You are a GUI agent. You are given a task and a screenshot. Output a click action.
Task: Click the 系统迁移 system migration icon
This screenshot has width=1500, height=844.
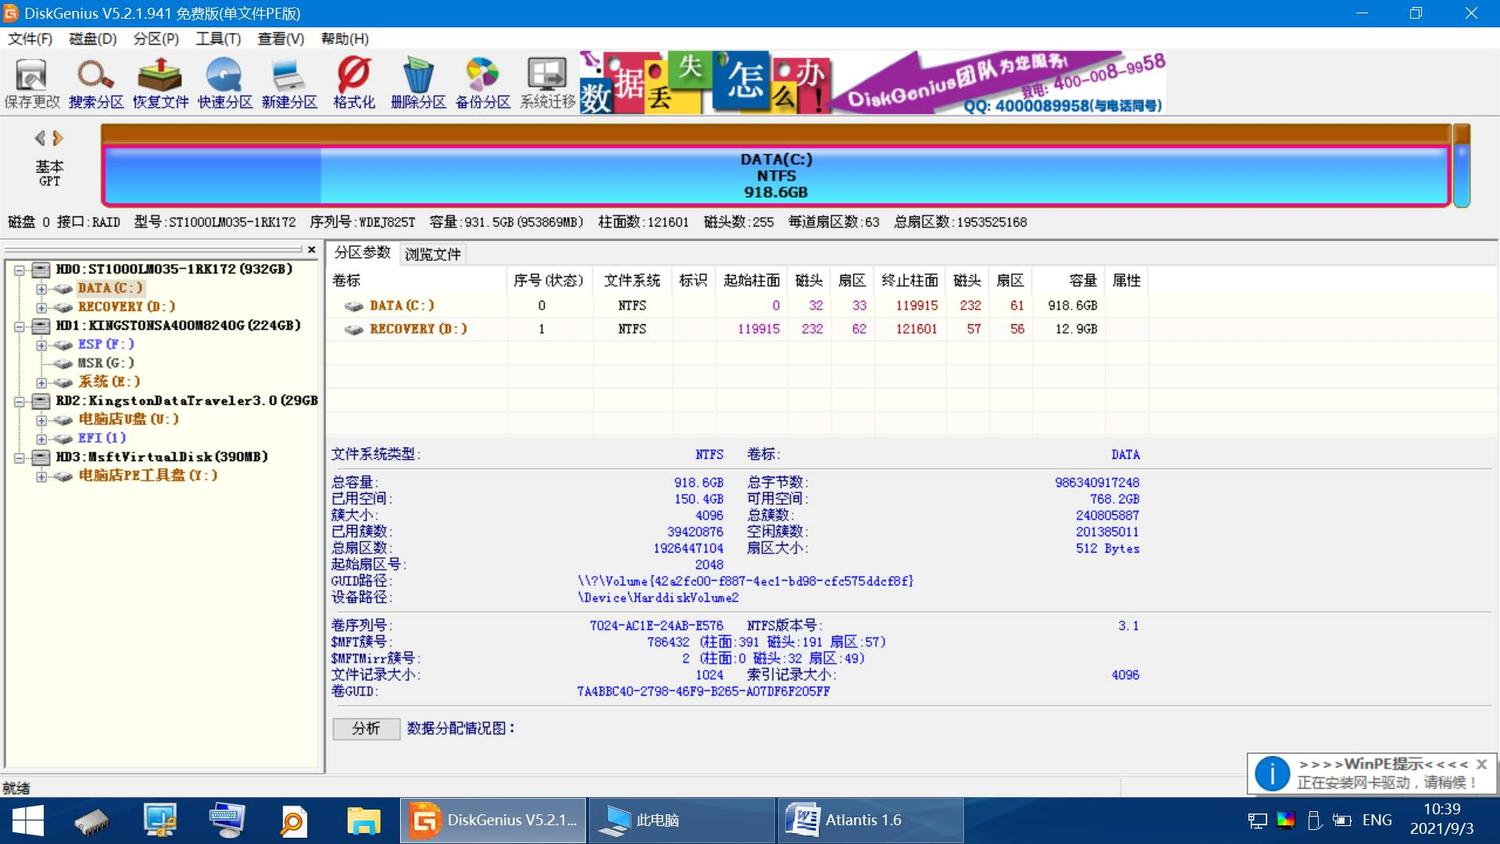547,82
